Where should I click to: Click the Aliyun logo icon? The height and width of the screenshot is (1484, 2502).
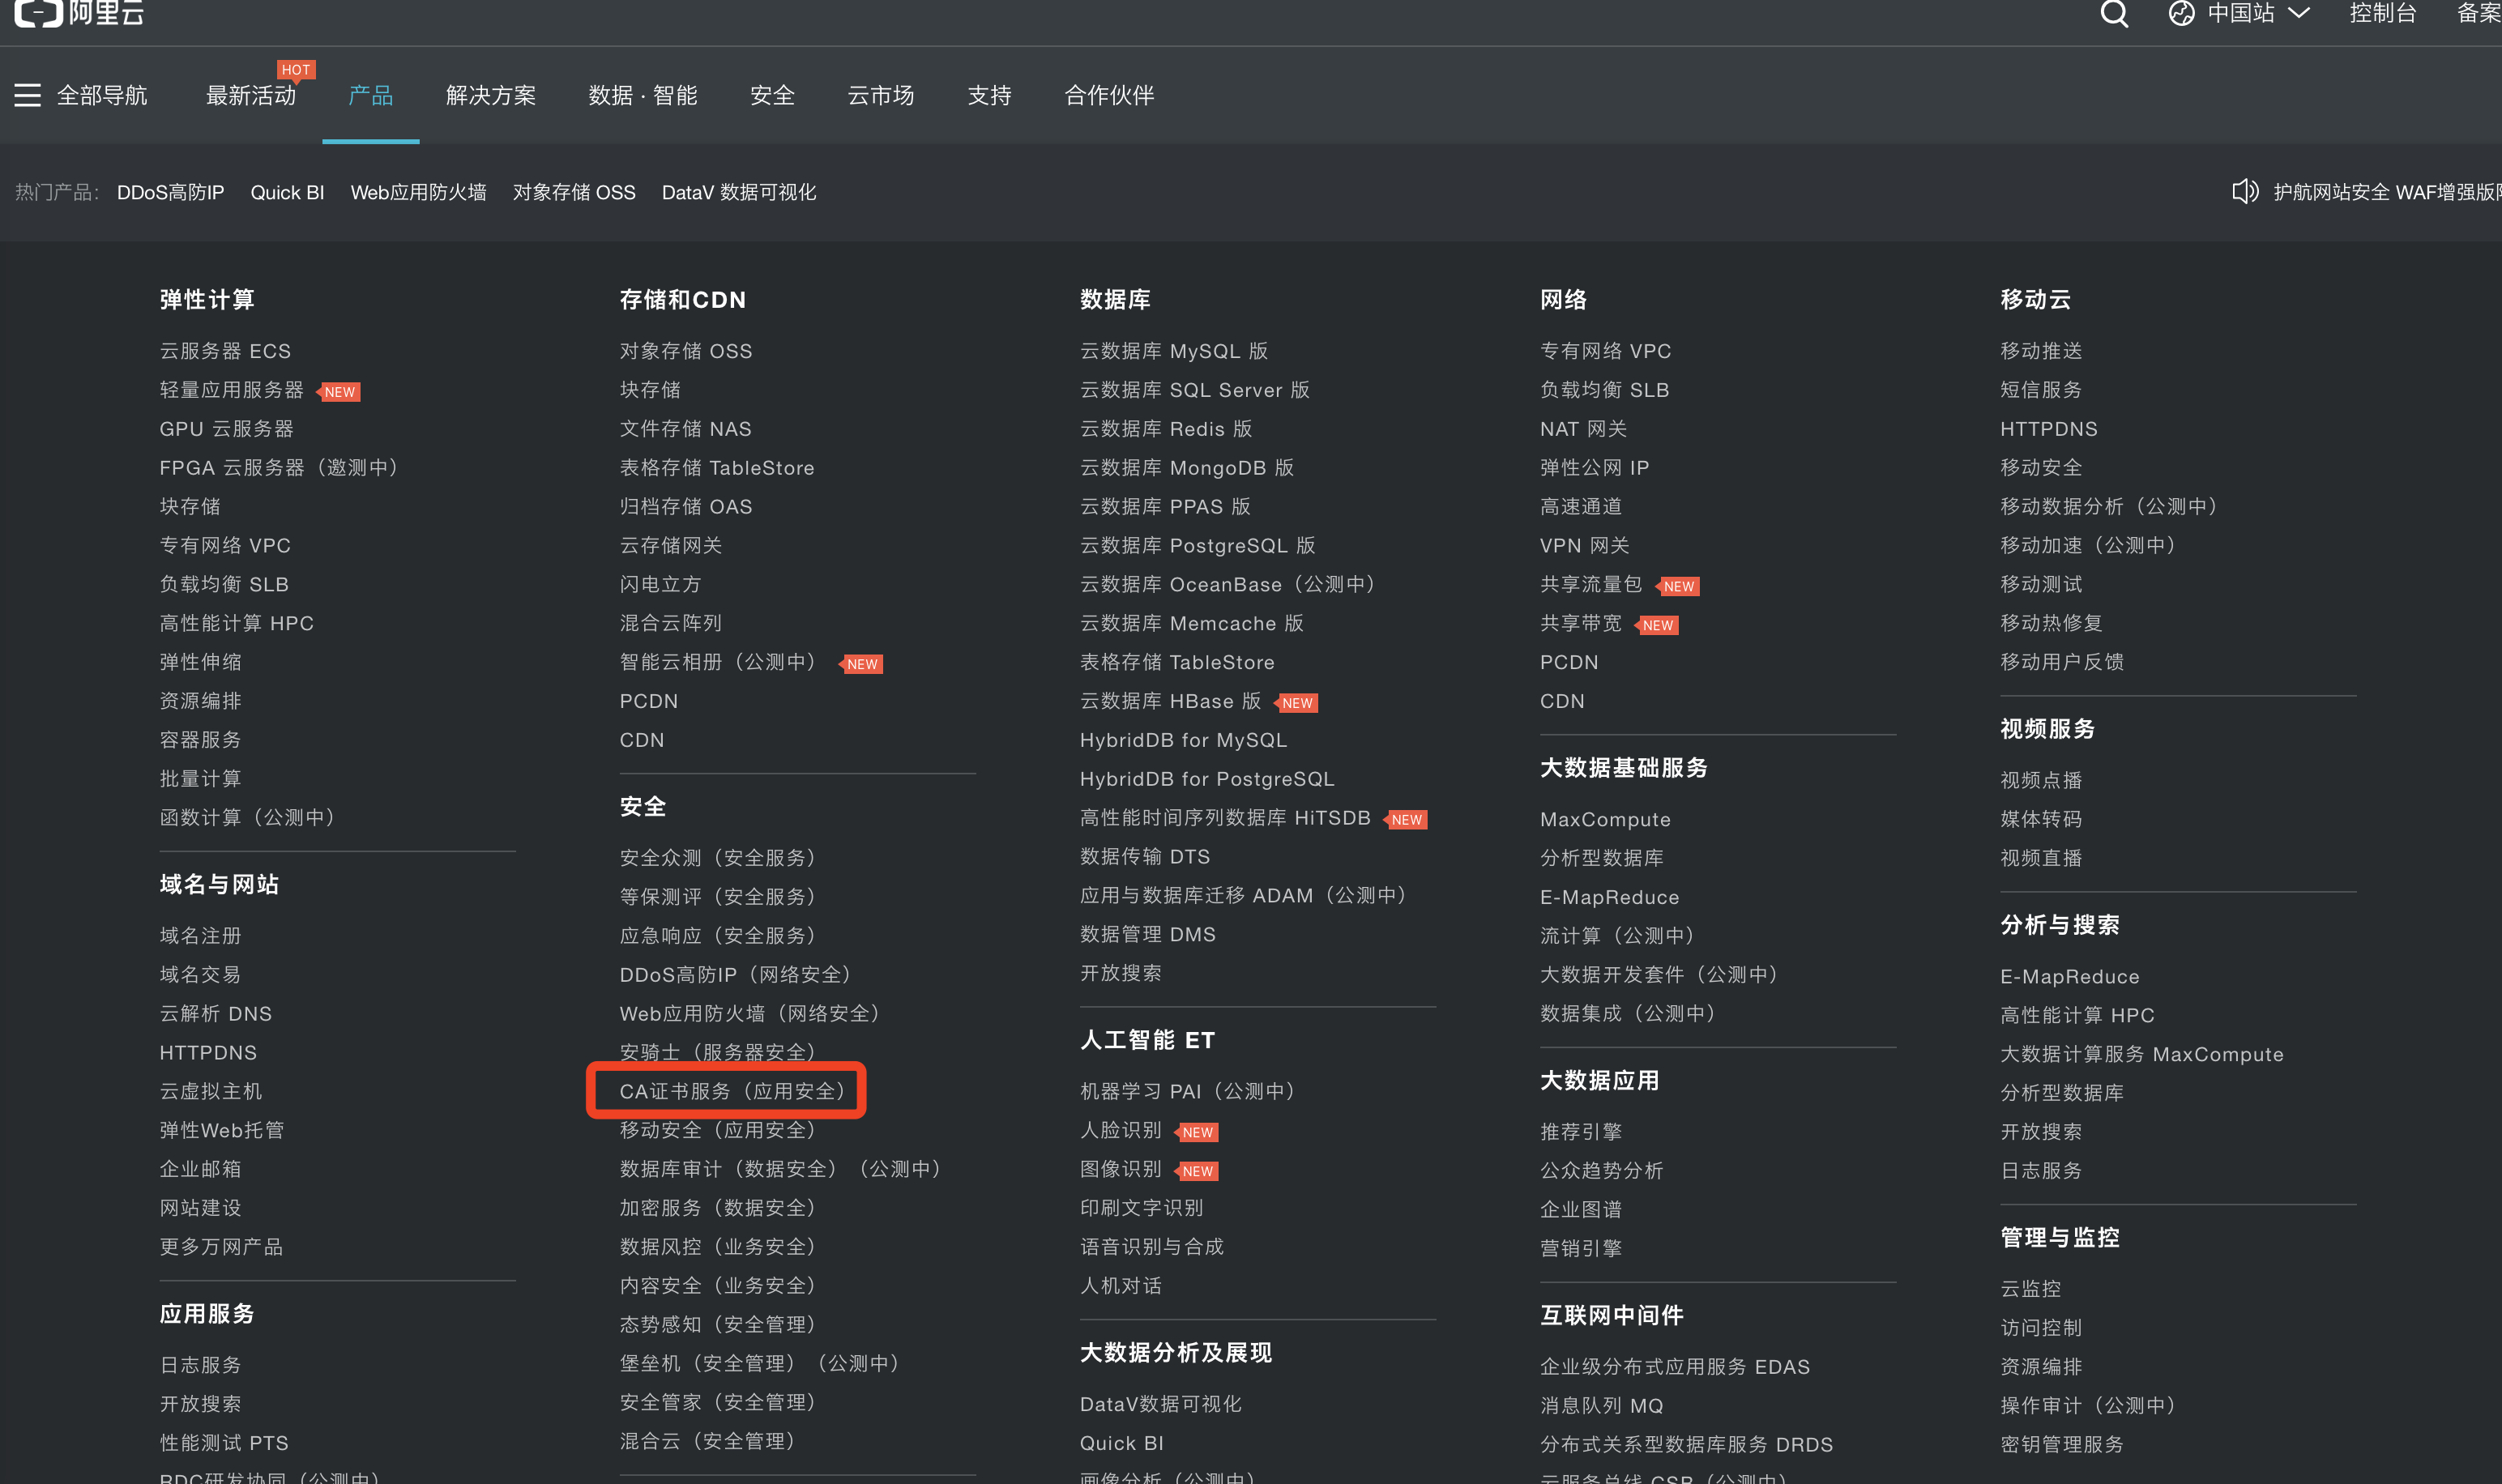pyautogui.click(x=38, y=12)
